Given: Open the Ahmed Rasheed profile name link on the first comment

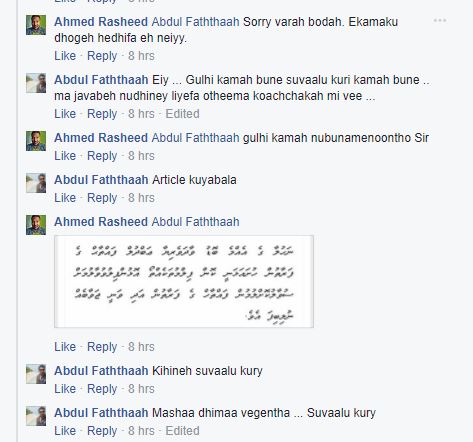Looking at the screenshot, I should point(101,22).
